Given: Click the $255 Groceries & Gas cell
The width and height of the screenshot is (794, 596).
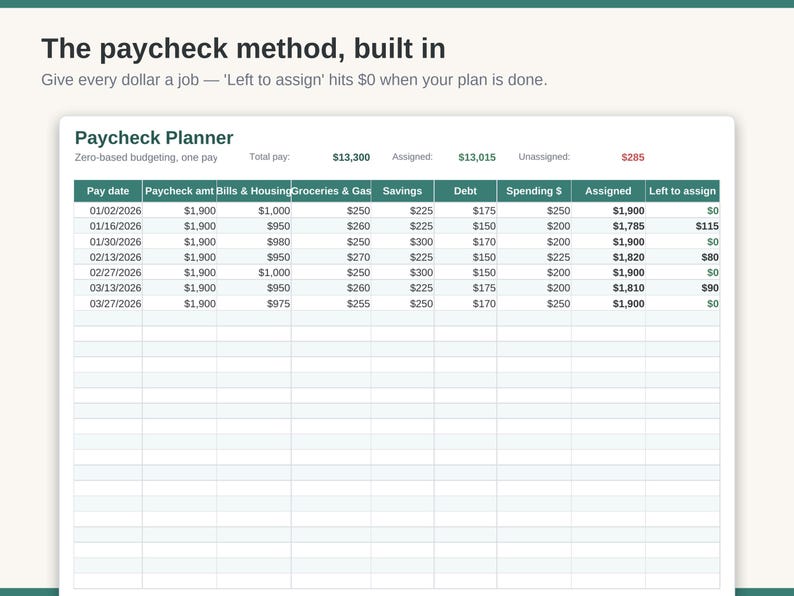Looking at the screenshot, I should tap(331, 303).
